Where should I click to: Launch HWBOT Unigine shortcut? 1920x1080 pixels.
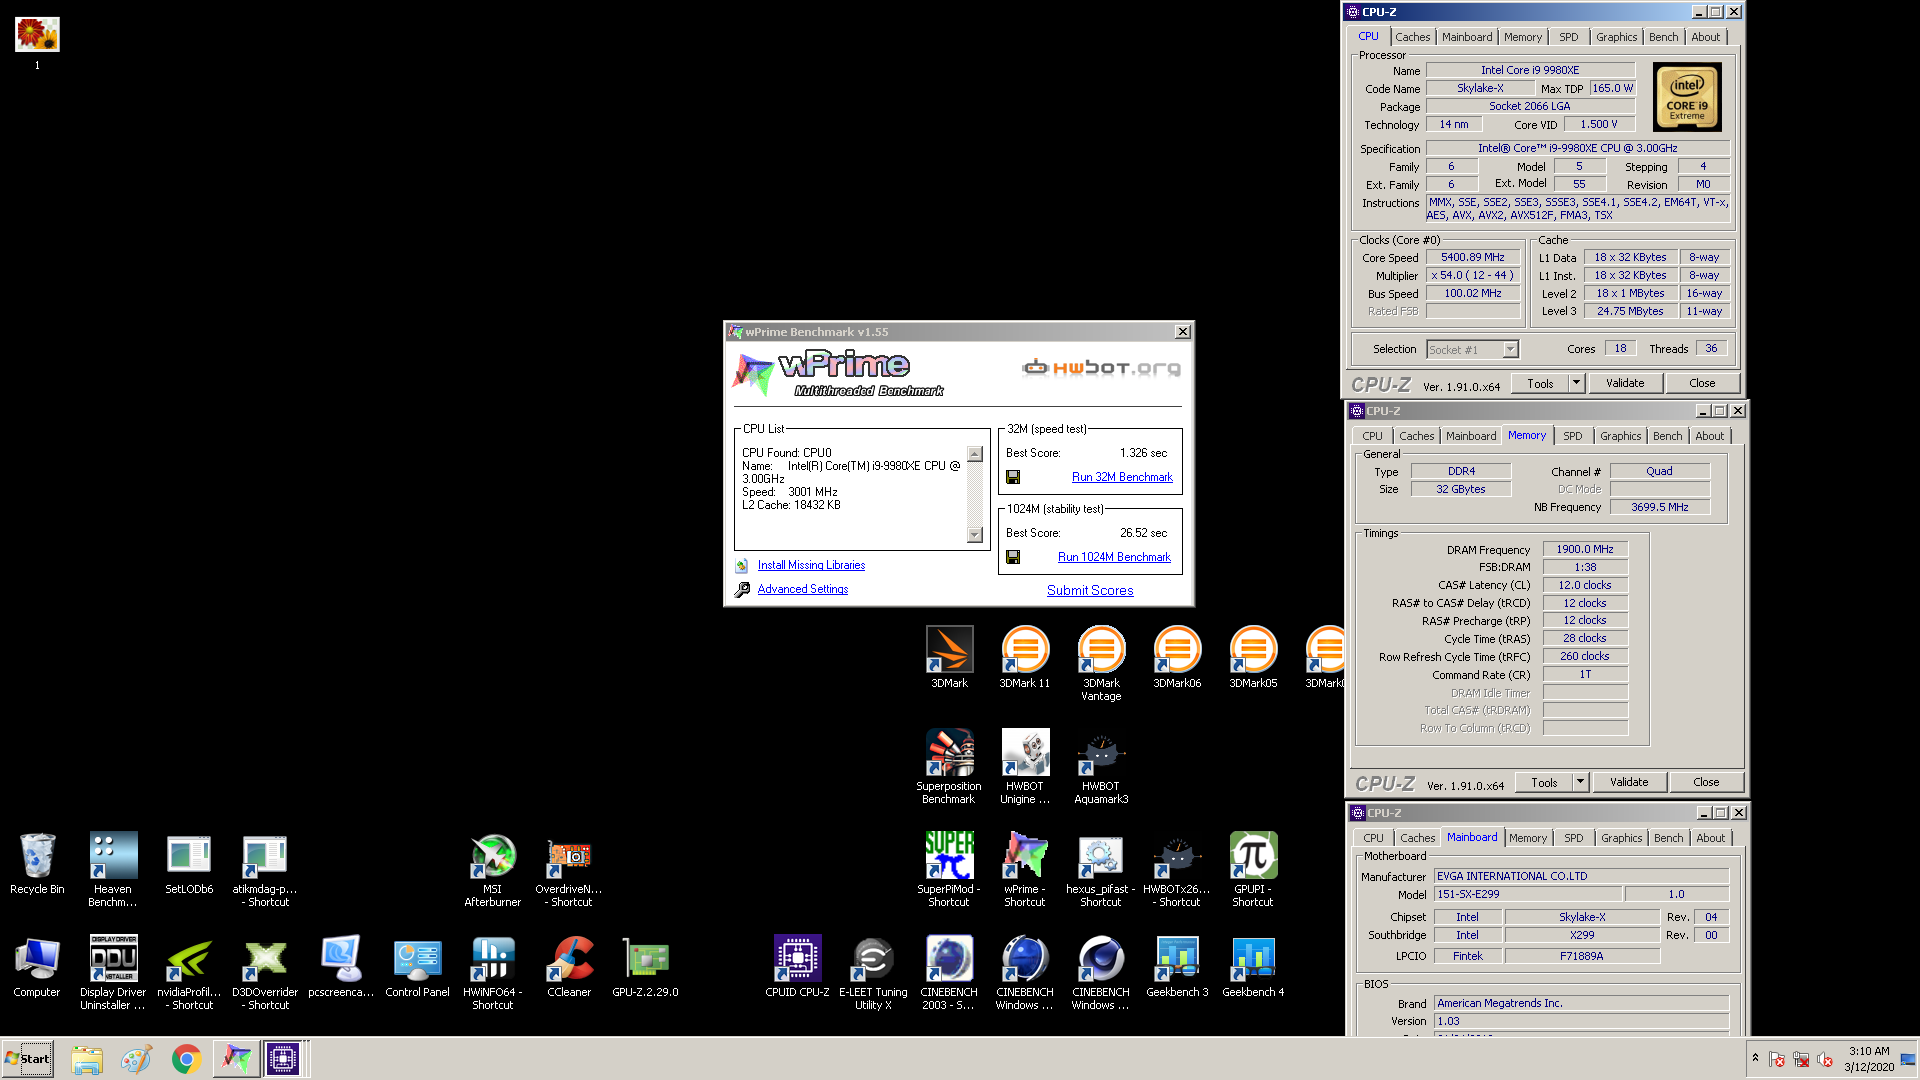[1025, 766]
